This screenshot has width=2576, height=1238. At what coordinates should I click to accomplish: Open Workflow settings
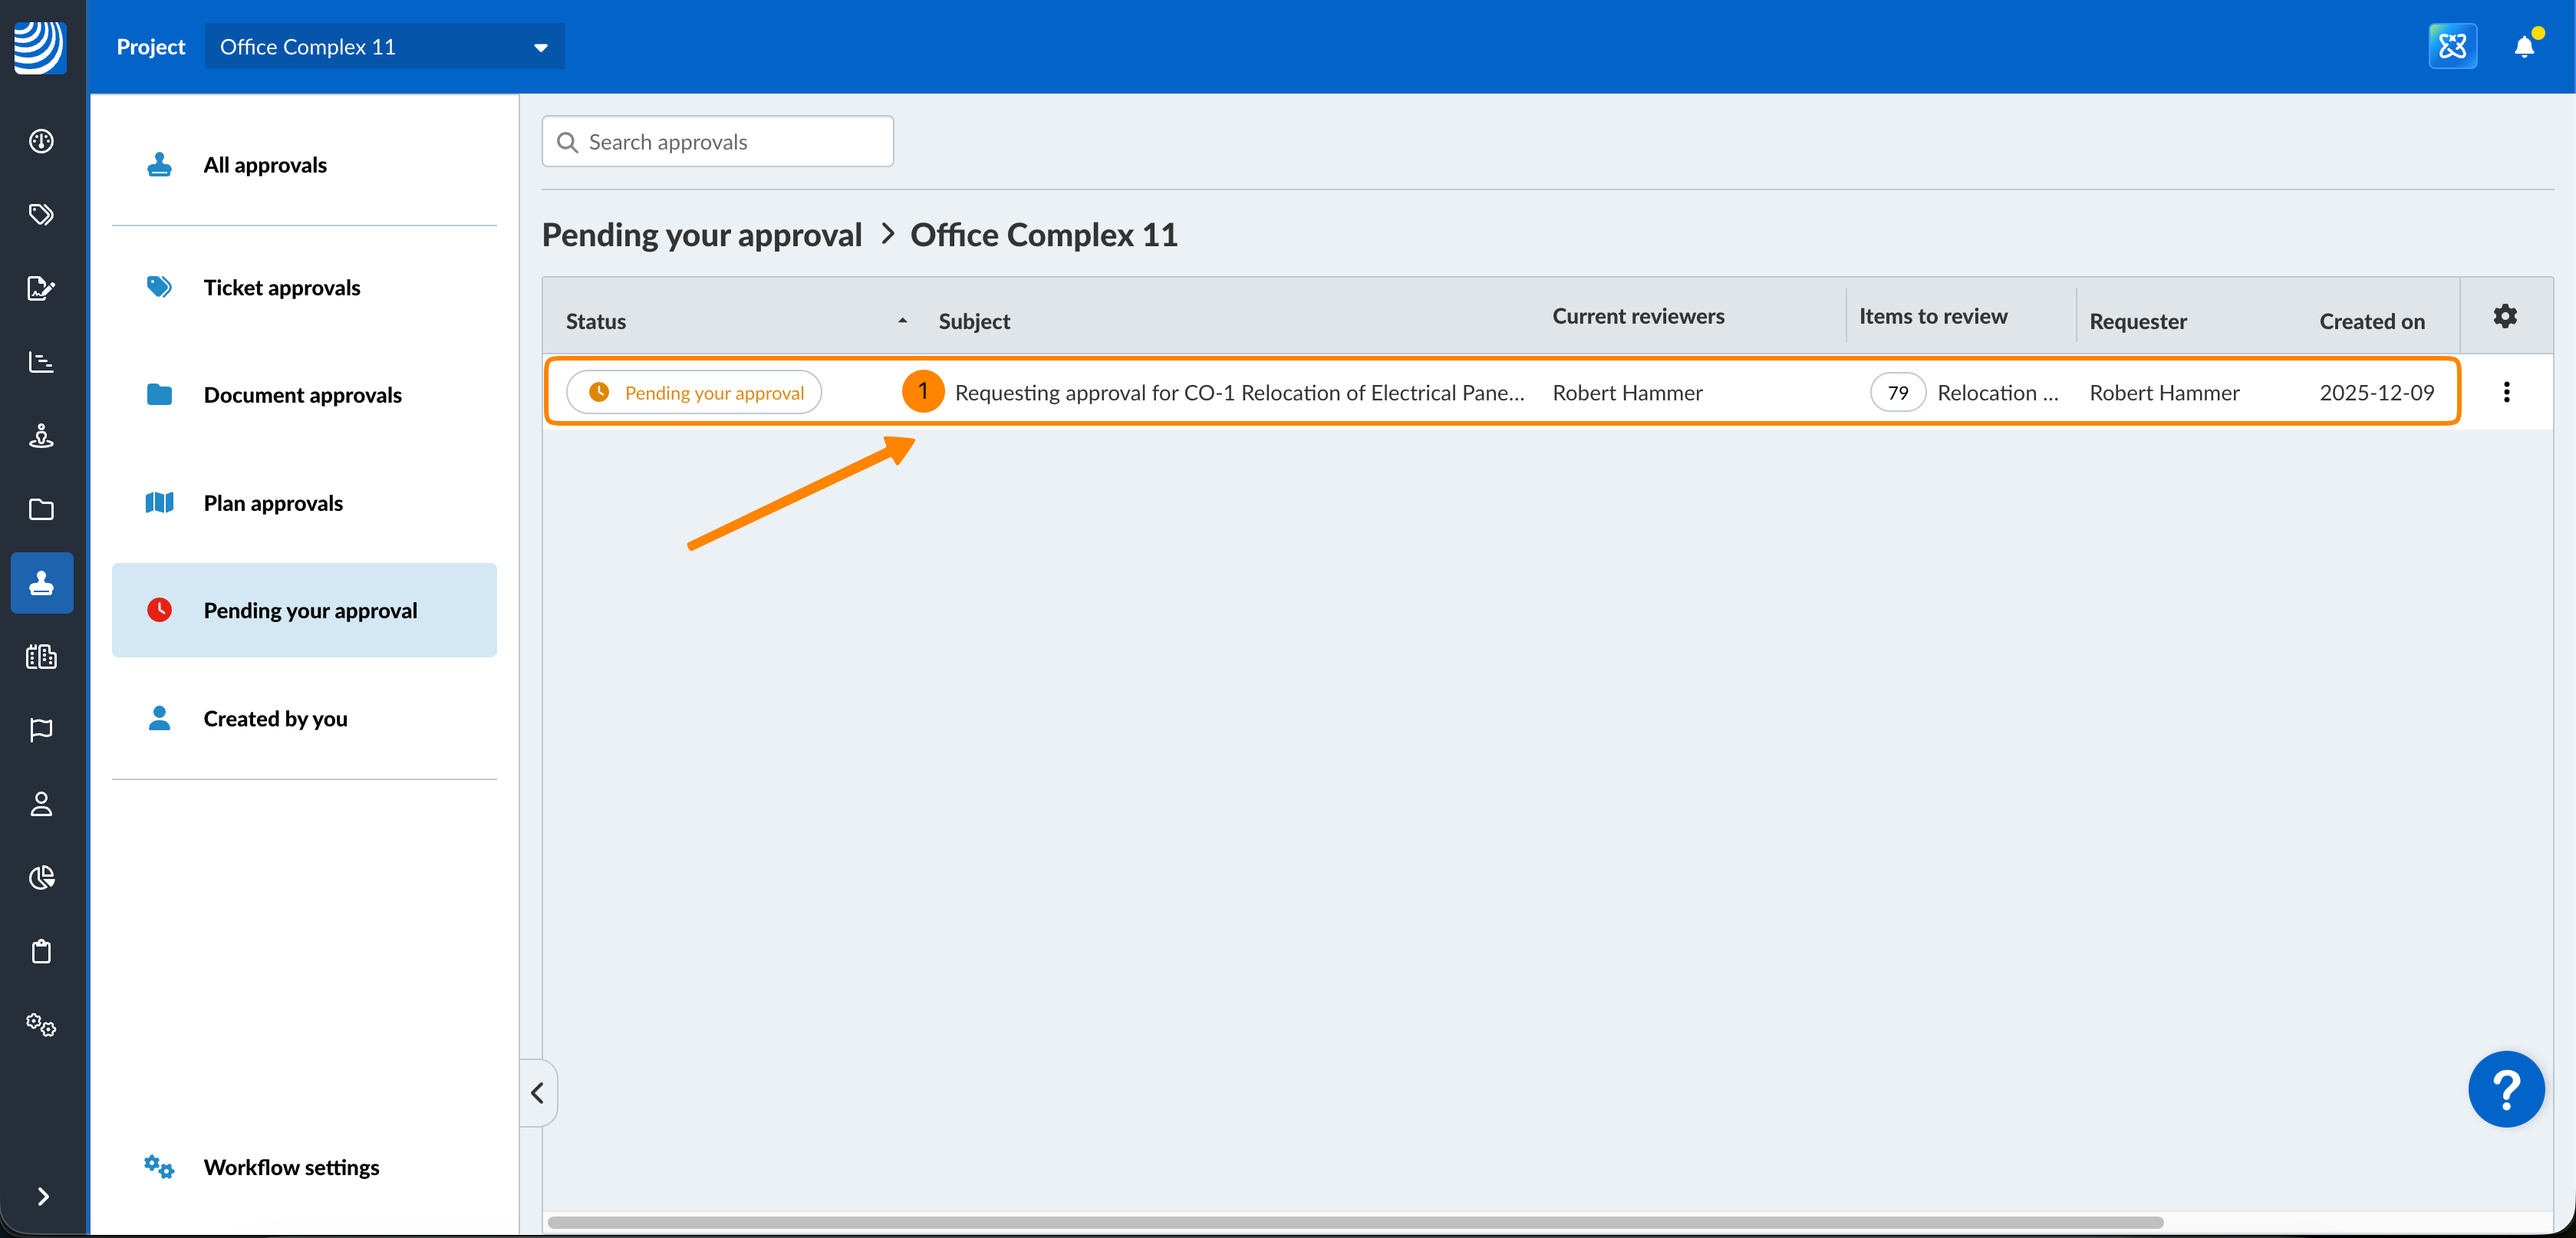click(291, 1167)
